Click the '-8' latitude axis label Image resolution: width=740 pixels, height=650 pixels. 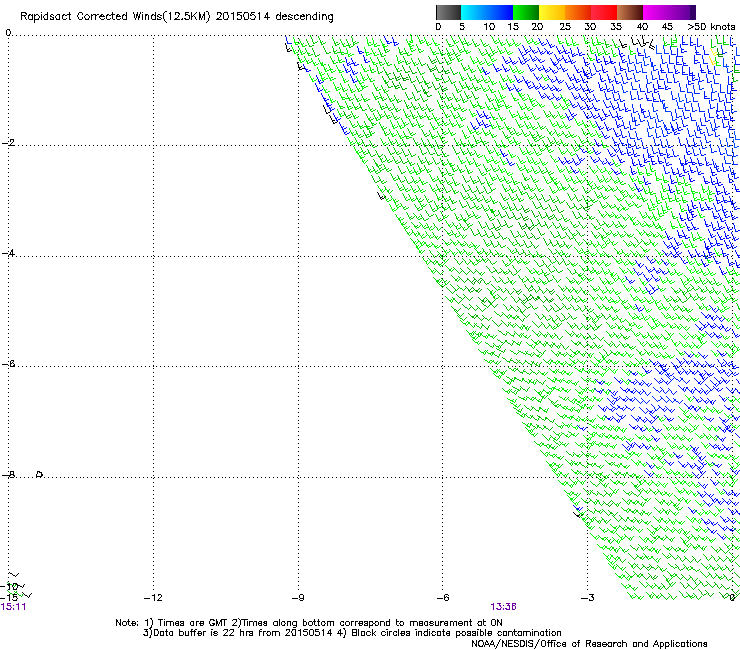tap(8, 474)
